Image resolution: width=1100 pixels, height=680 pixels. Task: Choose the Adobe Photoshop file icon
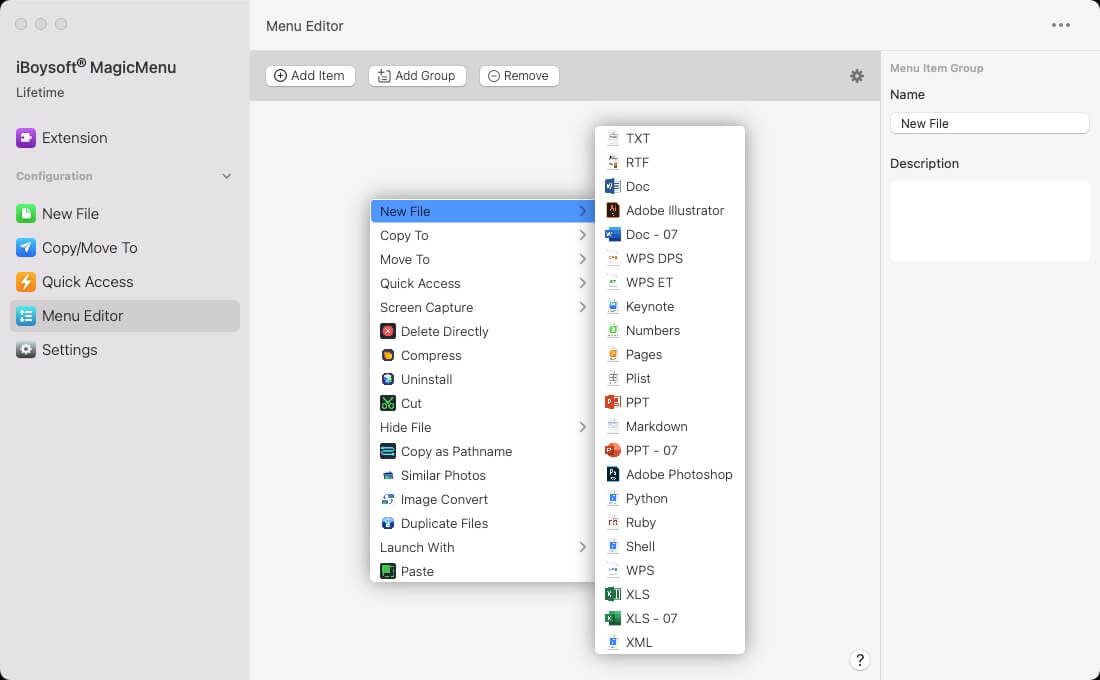point(613,474)
